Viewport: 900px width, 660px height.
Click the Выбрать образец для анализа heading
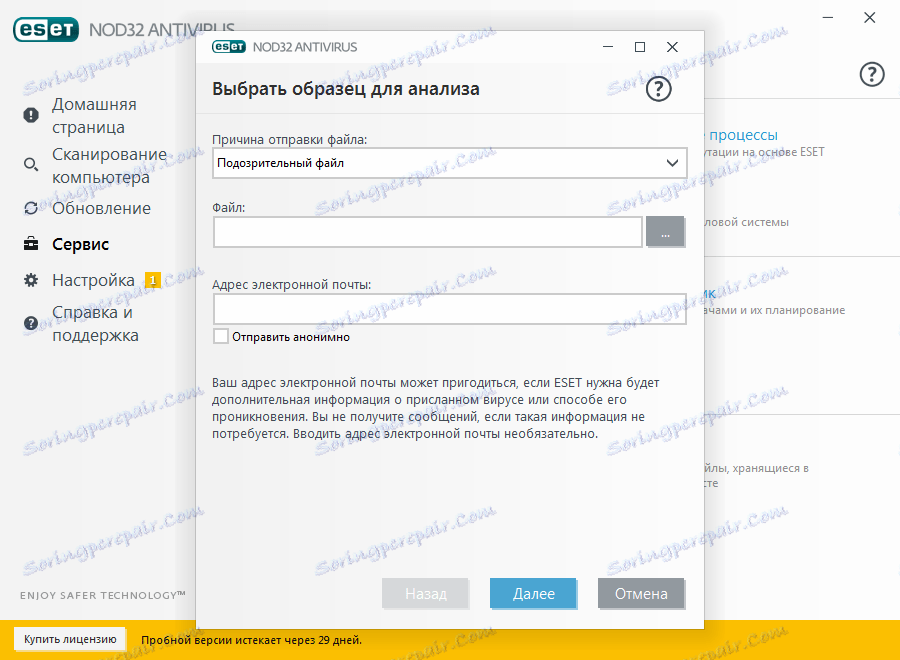pos(346,89)
